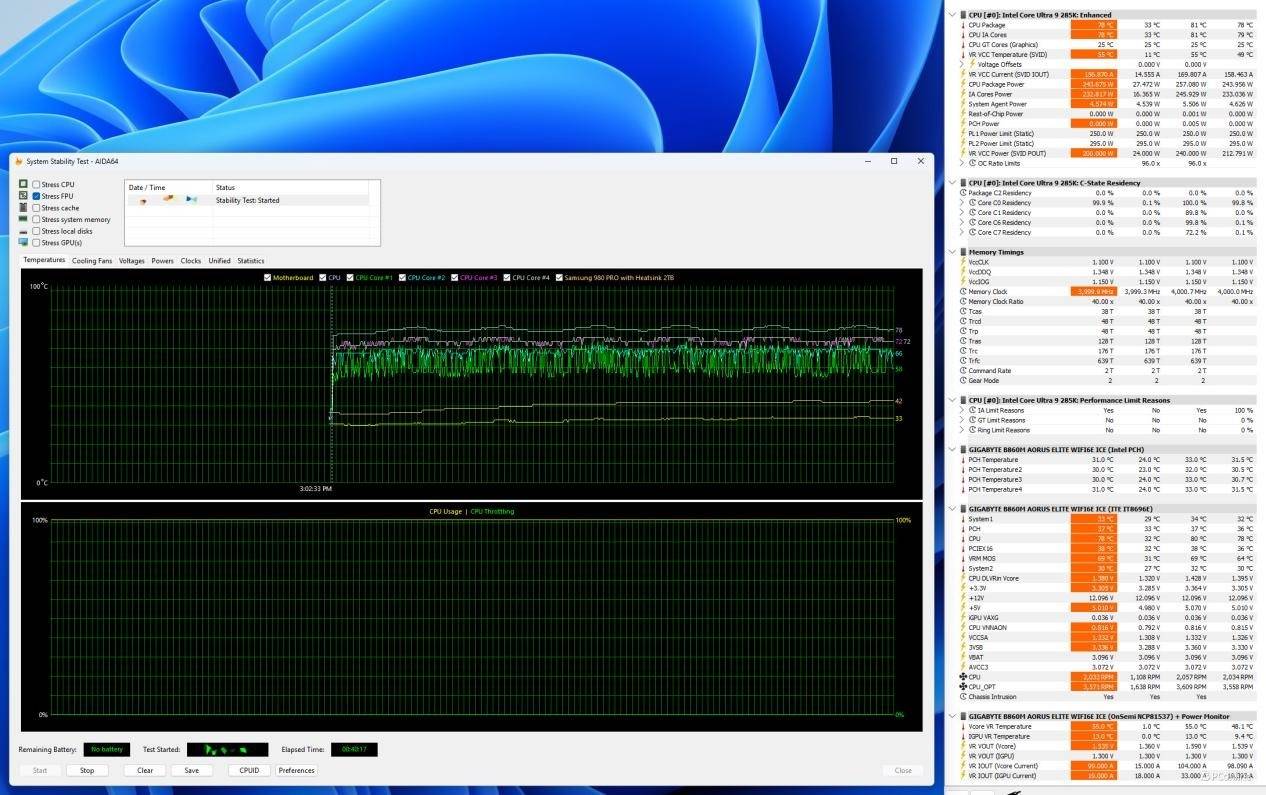Click the monitor icon beside Stress GPU(s)
1266x795 pixels.
[x=23, y=242]
